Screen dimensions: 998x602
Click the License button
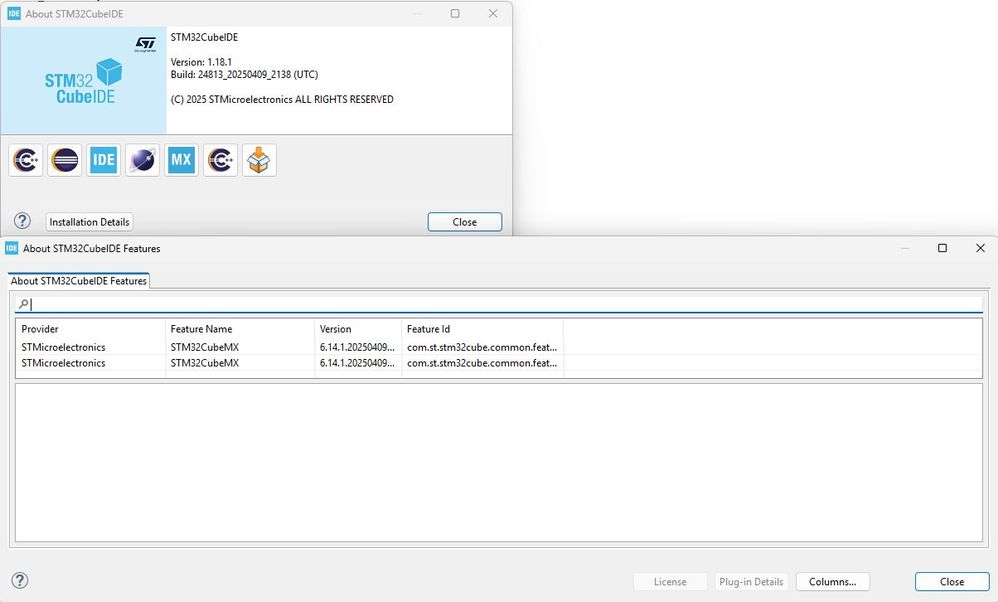point(670,582)
